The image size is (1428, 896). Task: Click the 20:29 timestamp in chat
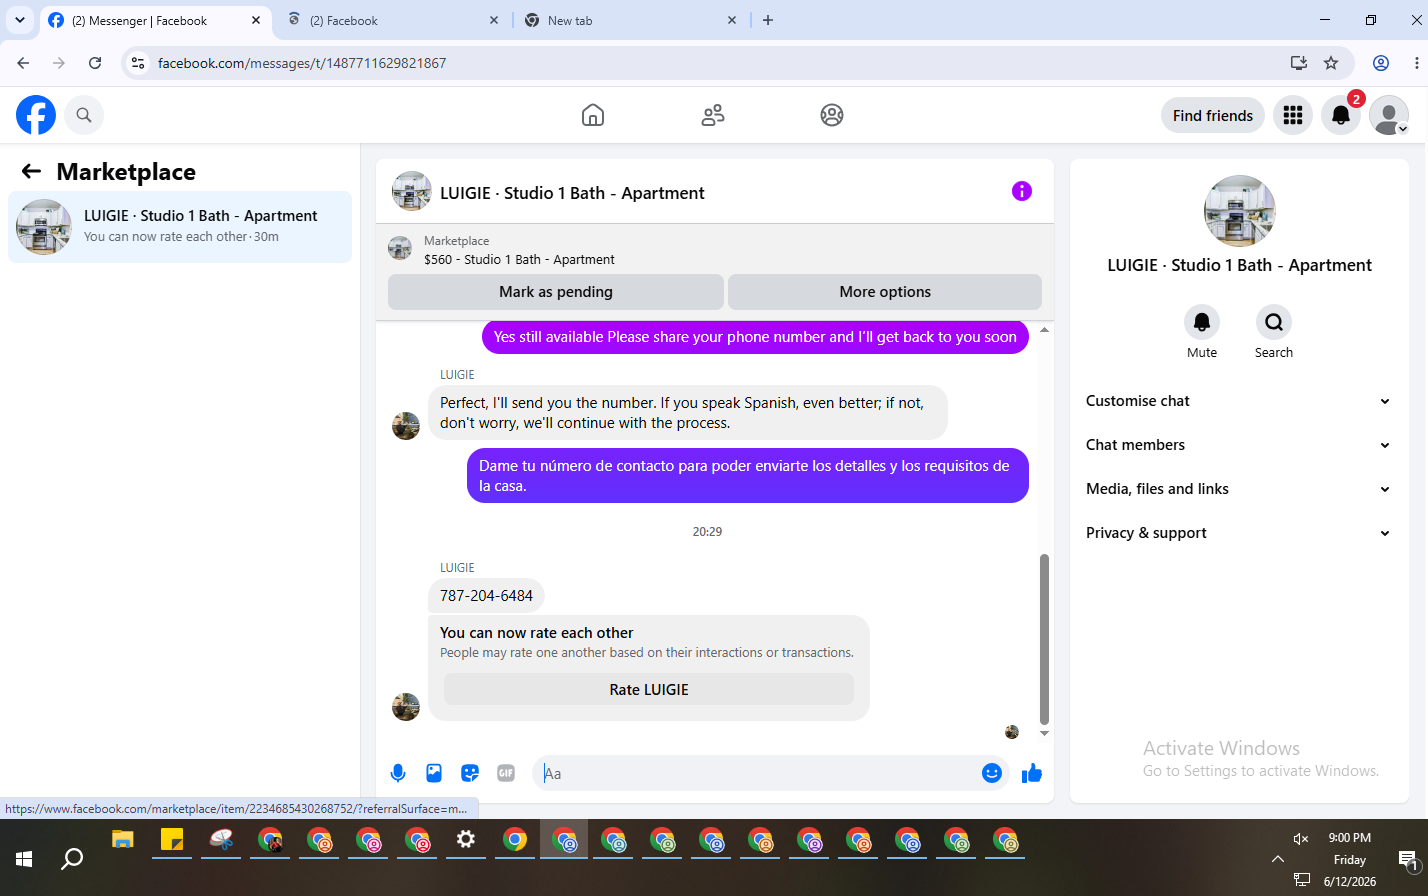tap(707, 531)
